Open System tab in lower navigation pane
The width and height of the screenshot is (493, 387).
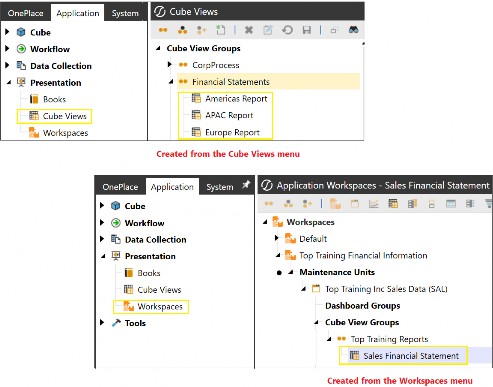coord(220,187)
